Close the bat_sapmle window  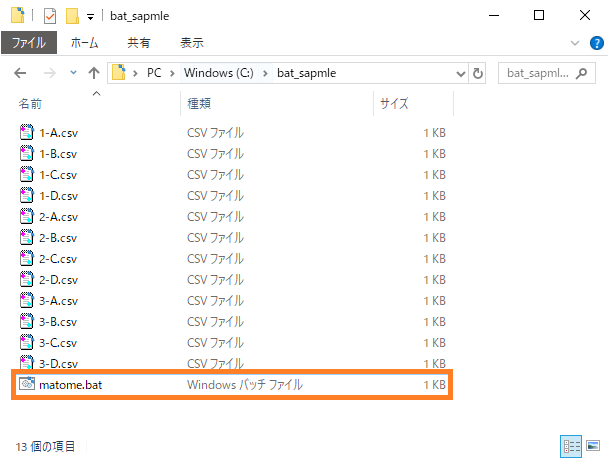point(585,16)
